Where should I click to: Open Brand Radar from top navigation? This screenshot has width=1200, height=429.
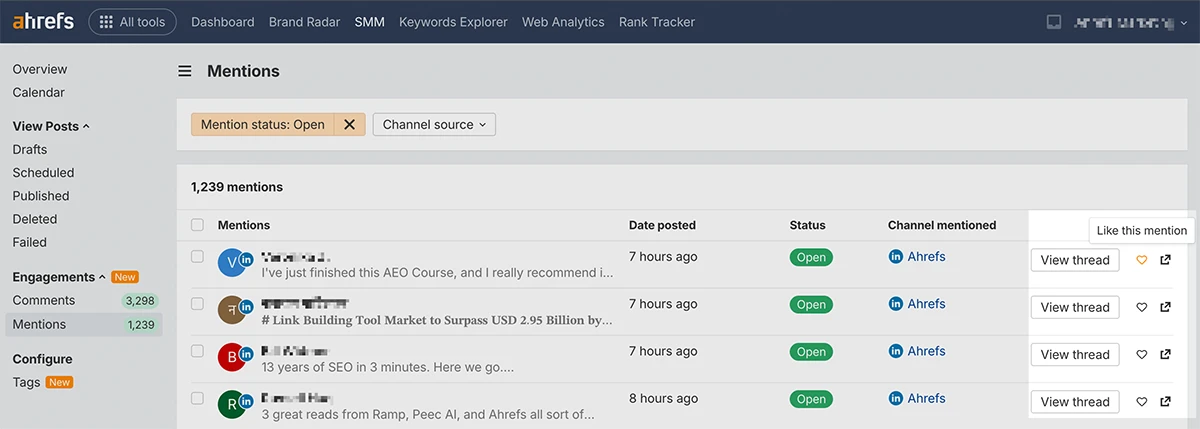304,22
